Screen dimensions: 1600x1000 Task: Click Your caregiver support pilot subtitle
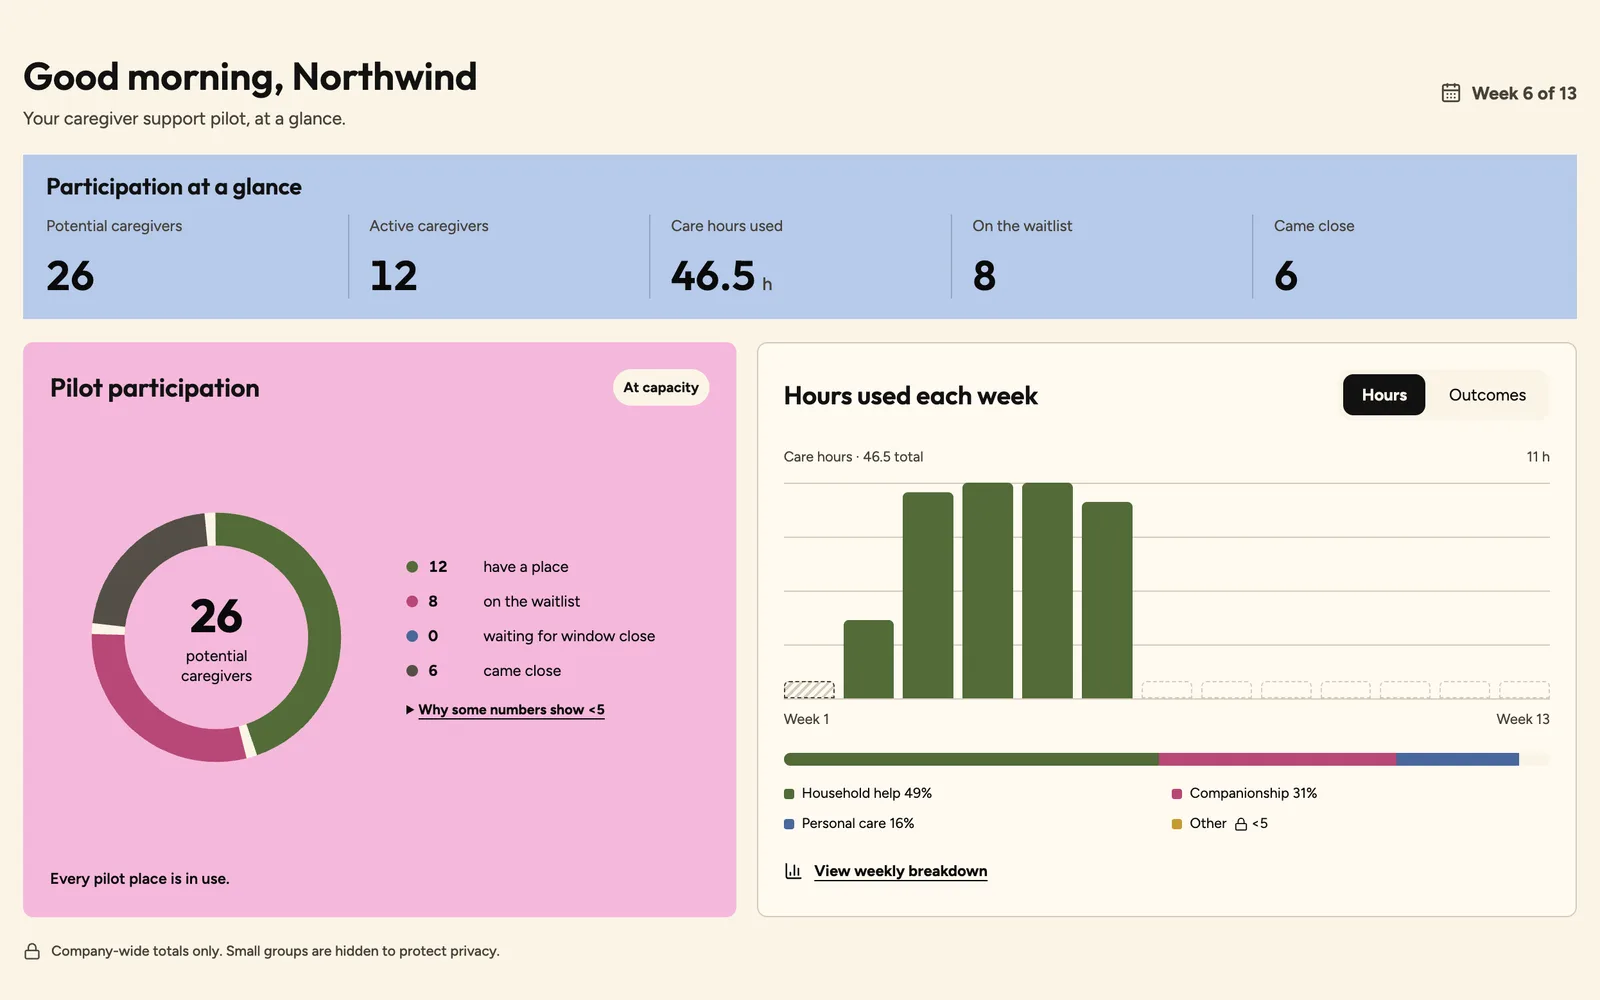[184, 119]
